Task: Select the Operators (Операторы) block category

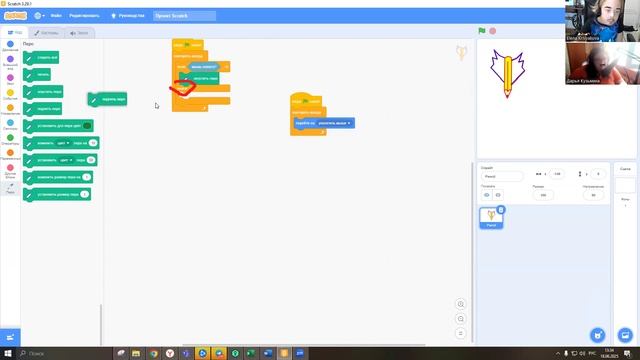Action: point(10,140)
